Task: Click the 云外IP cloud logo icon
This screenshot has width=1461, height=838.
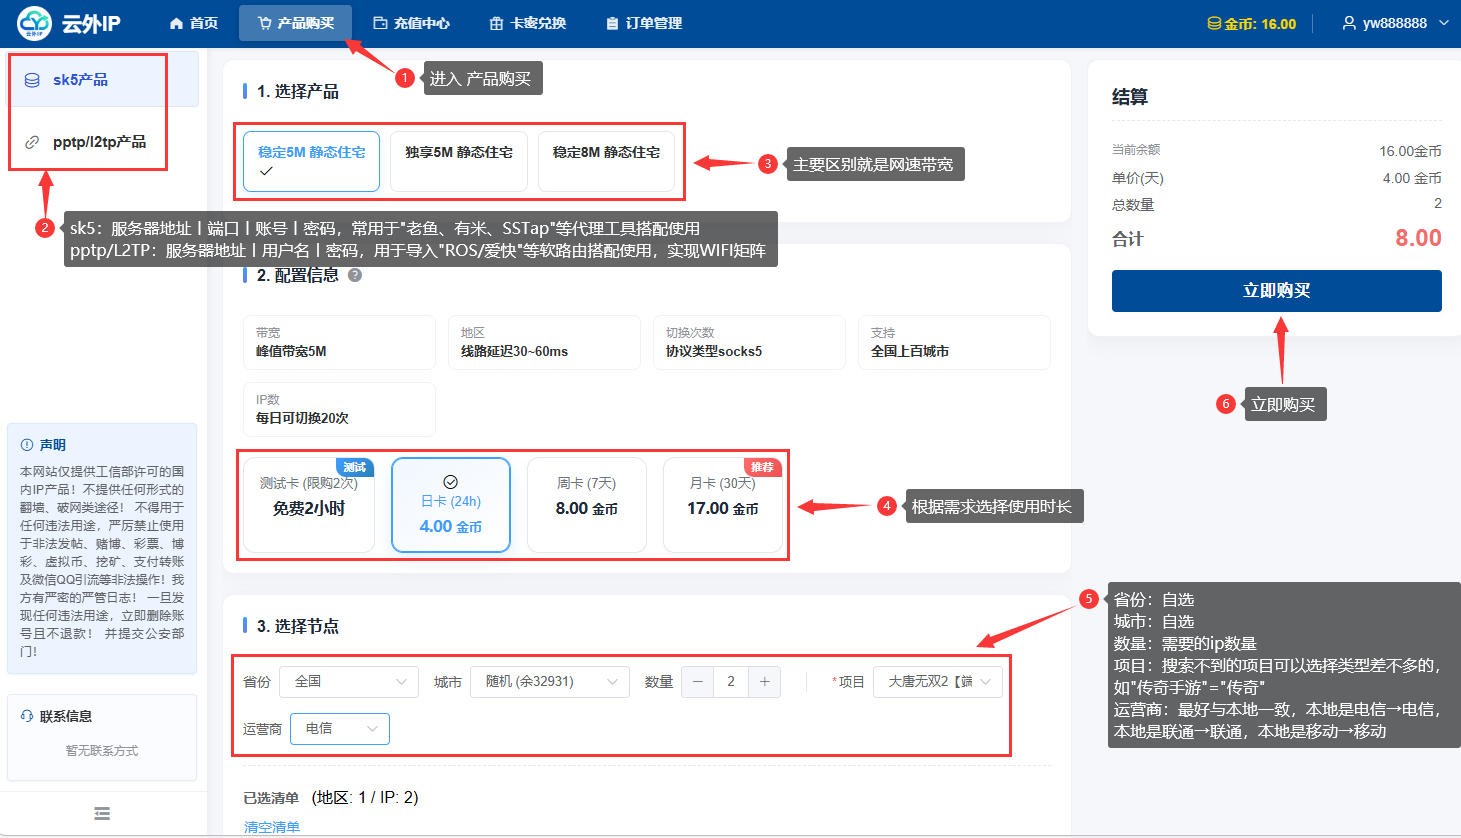Action: (34, 23)
